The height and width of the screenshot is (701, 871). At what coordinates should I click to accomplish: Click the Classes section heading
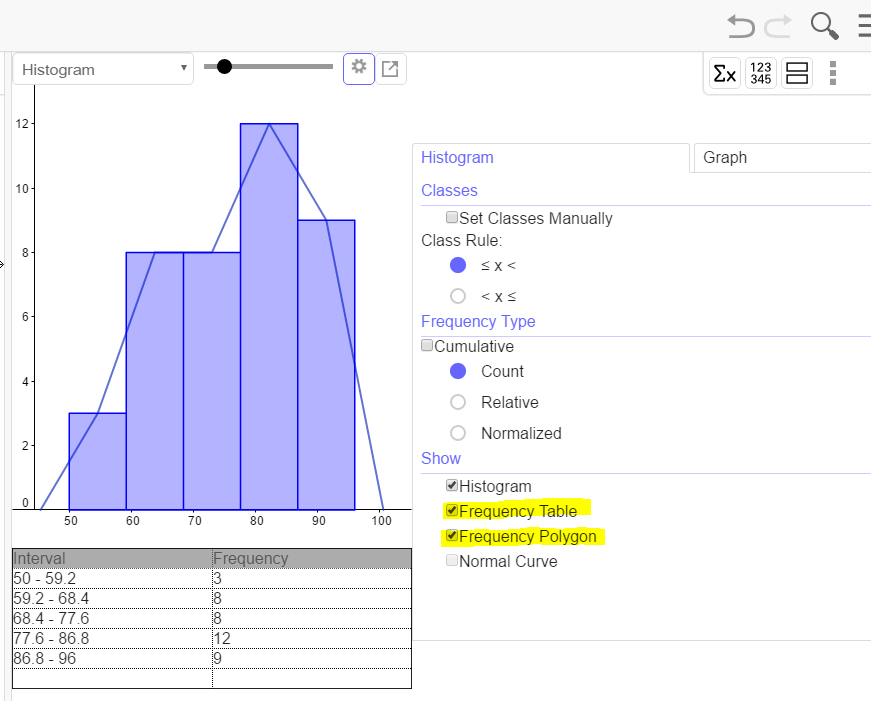click(x=449, y=191)
